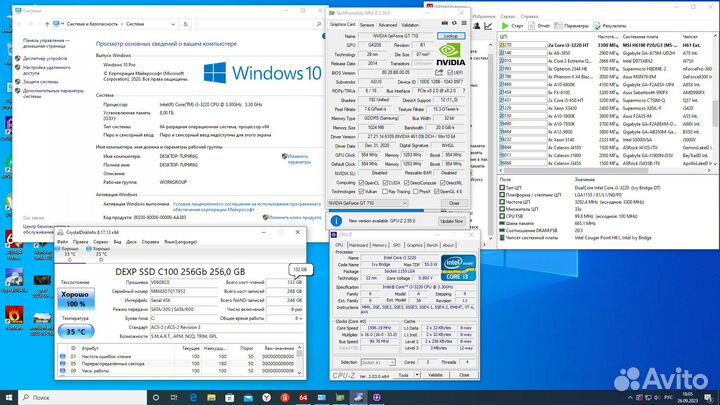Switch to CPU-Z Mainboard tab
Viewport: 720px width, 405px height.
[x=359, y=245]
